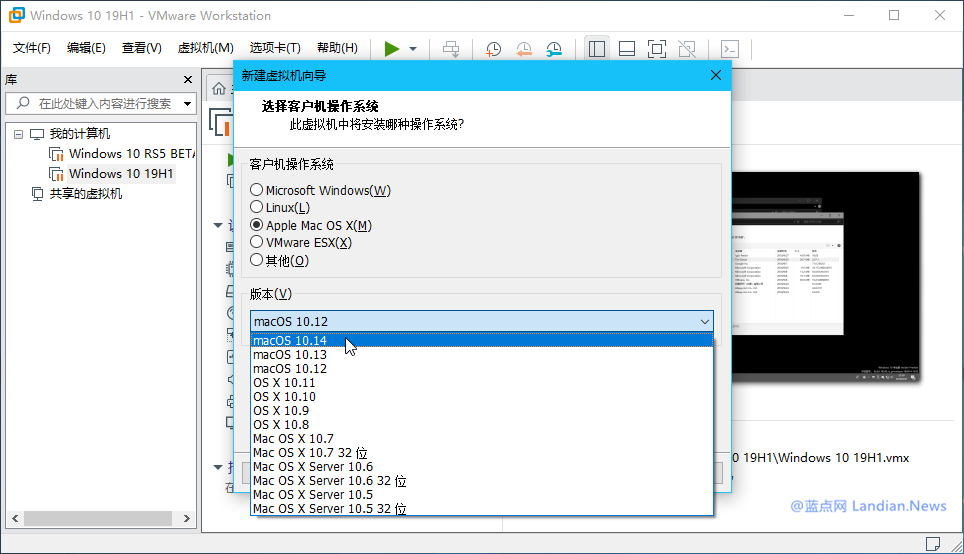
Task: Select Microsoft Windows radio button
Action: click(x=256, y=190)
